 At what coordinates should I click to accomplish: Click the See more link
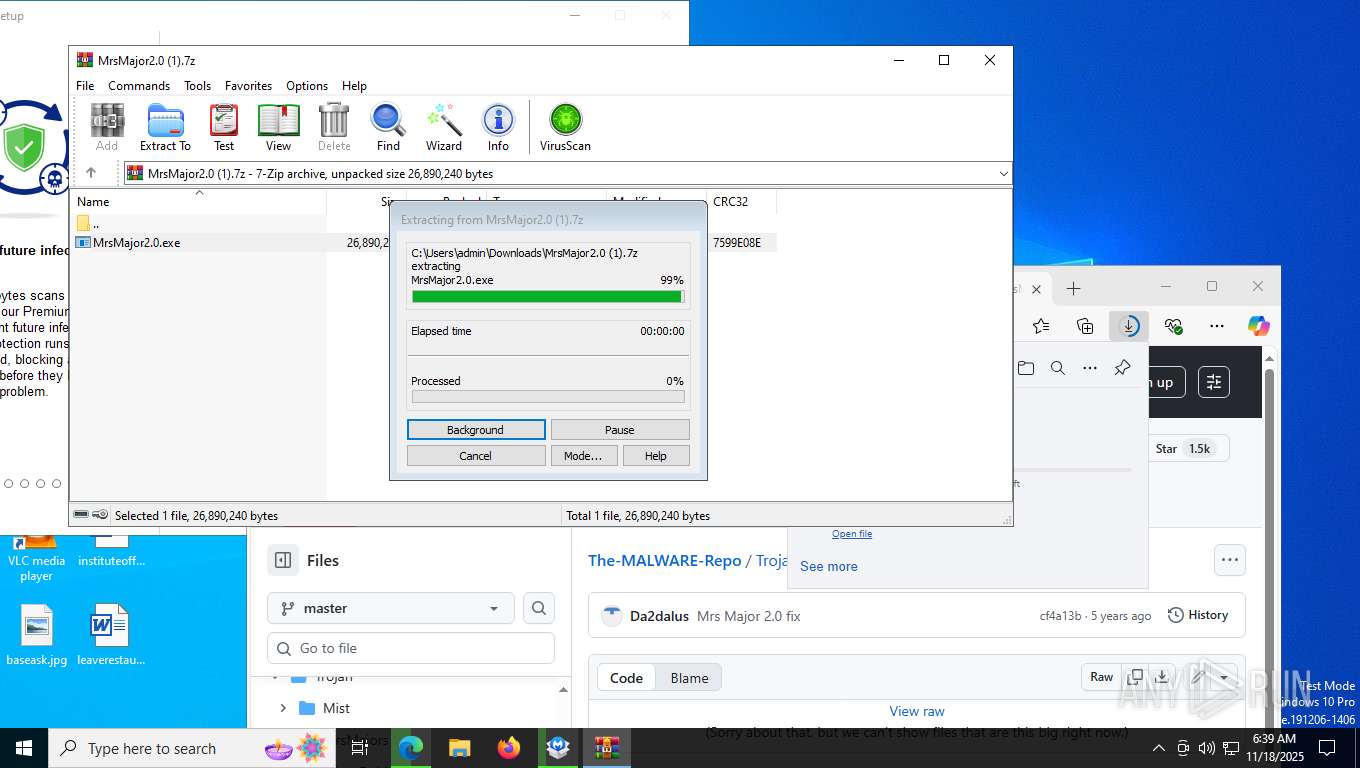pos(828,566)
